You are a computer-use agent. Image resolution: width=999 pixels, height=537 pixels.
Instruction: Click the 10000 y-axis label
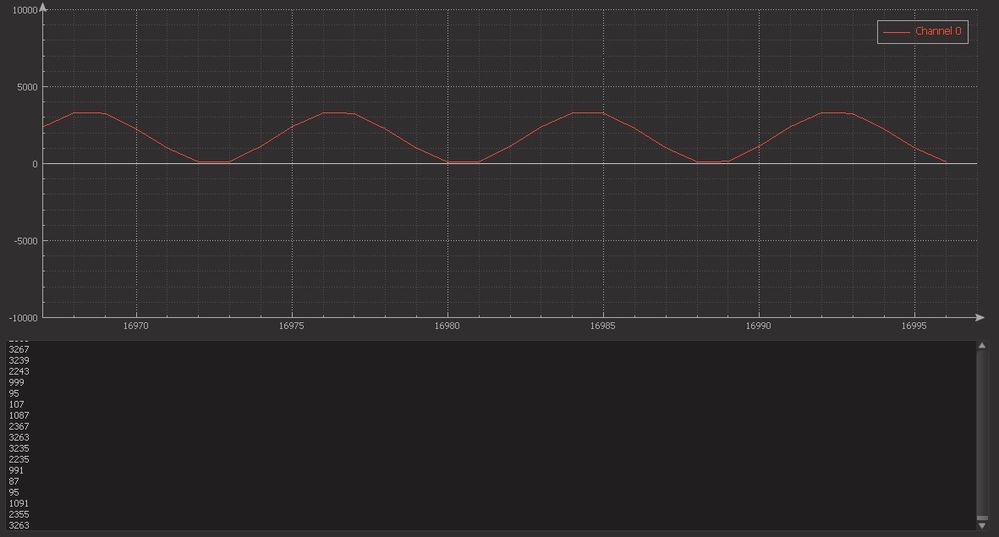click(x=25, y=10)
